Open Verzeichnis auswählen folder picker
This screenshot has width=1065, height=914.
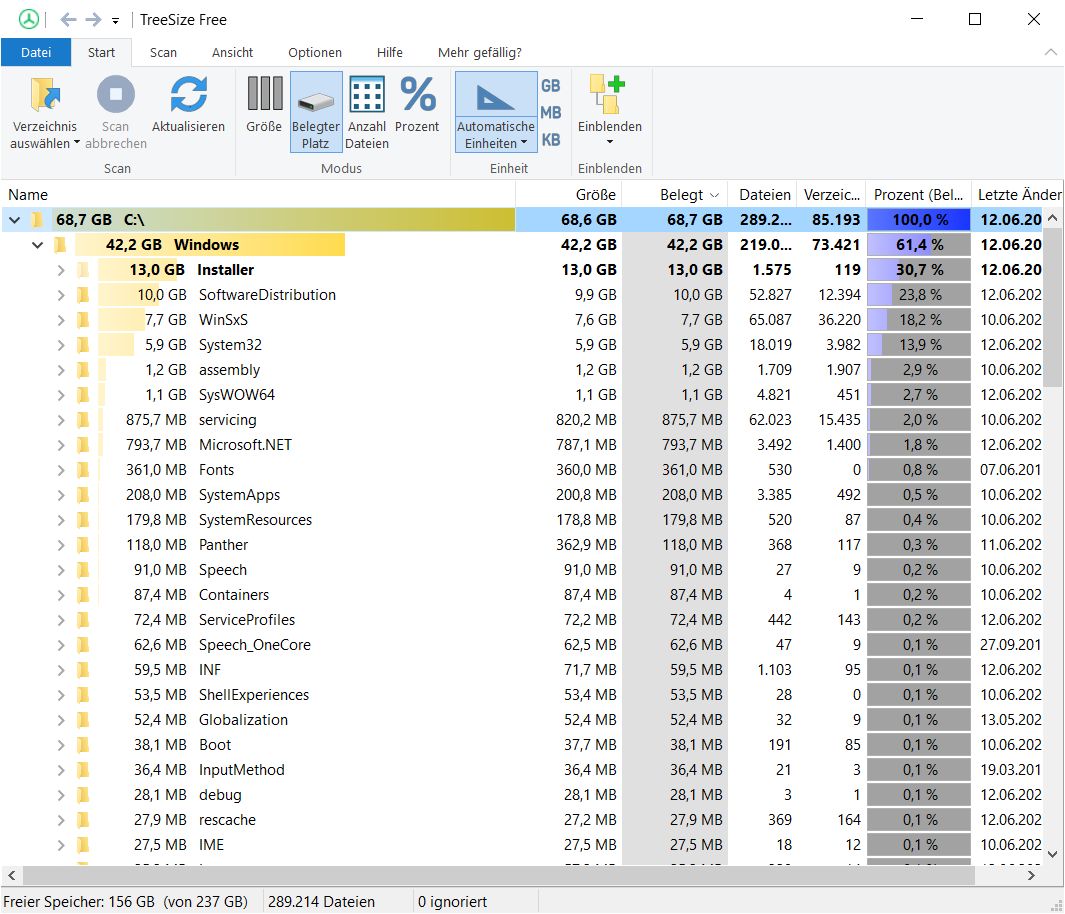[45, 113]
